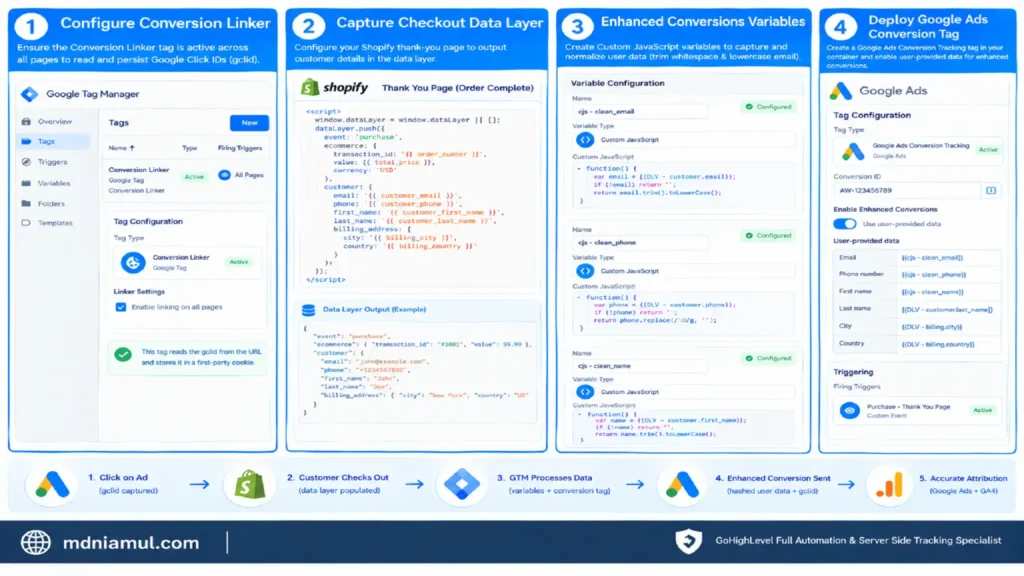Click the Type column header
This screenshot has width=1024, height=576.
click(x=189, y=148)
